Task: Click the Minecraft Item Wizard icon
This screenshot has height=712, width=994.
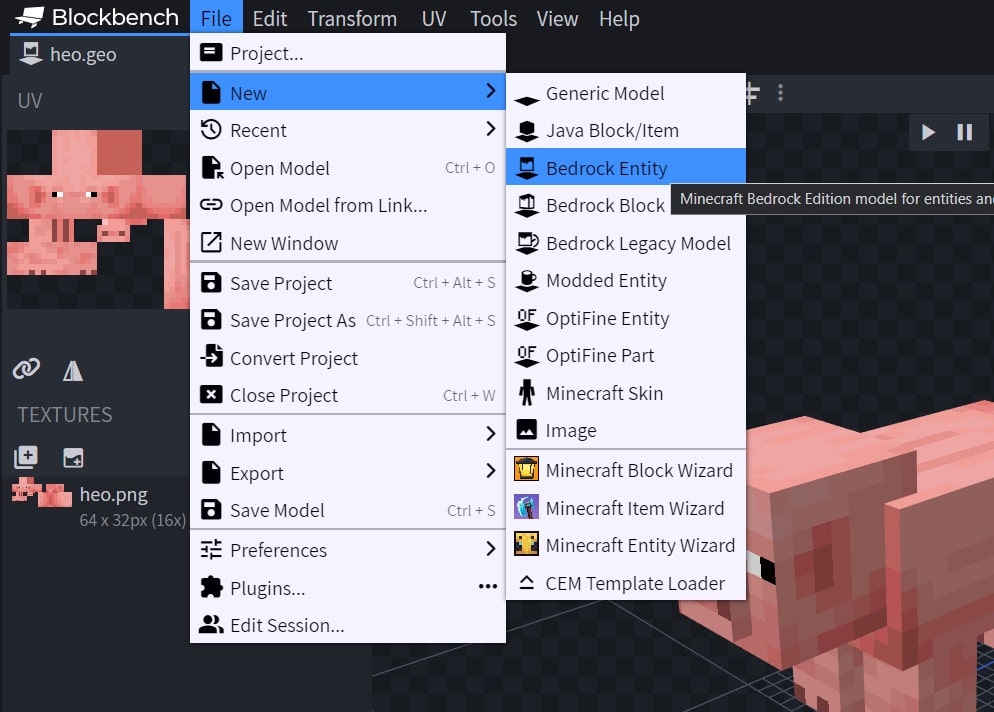Action: [x=526, y=507]
